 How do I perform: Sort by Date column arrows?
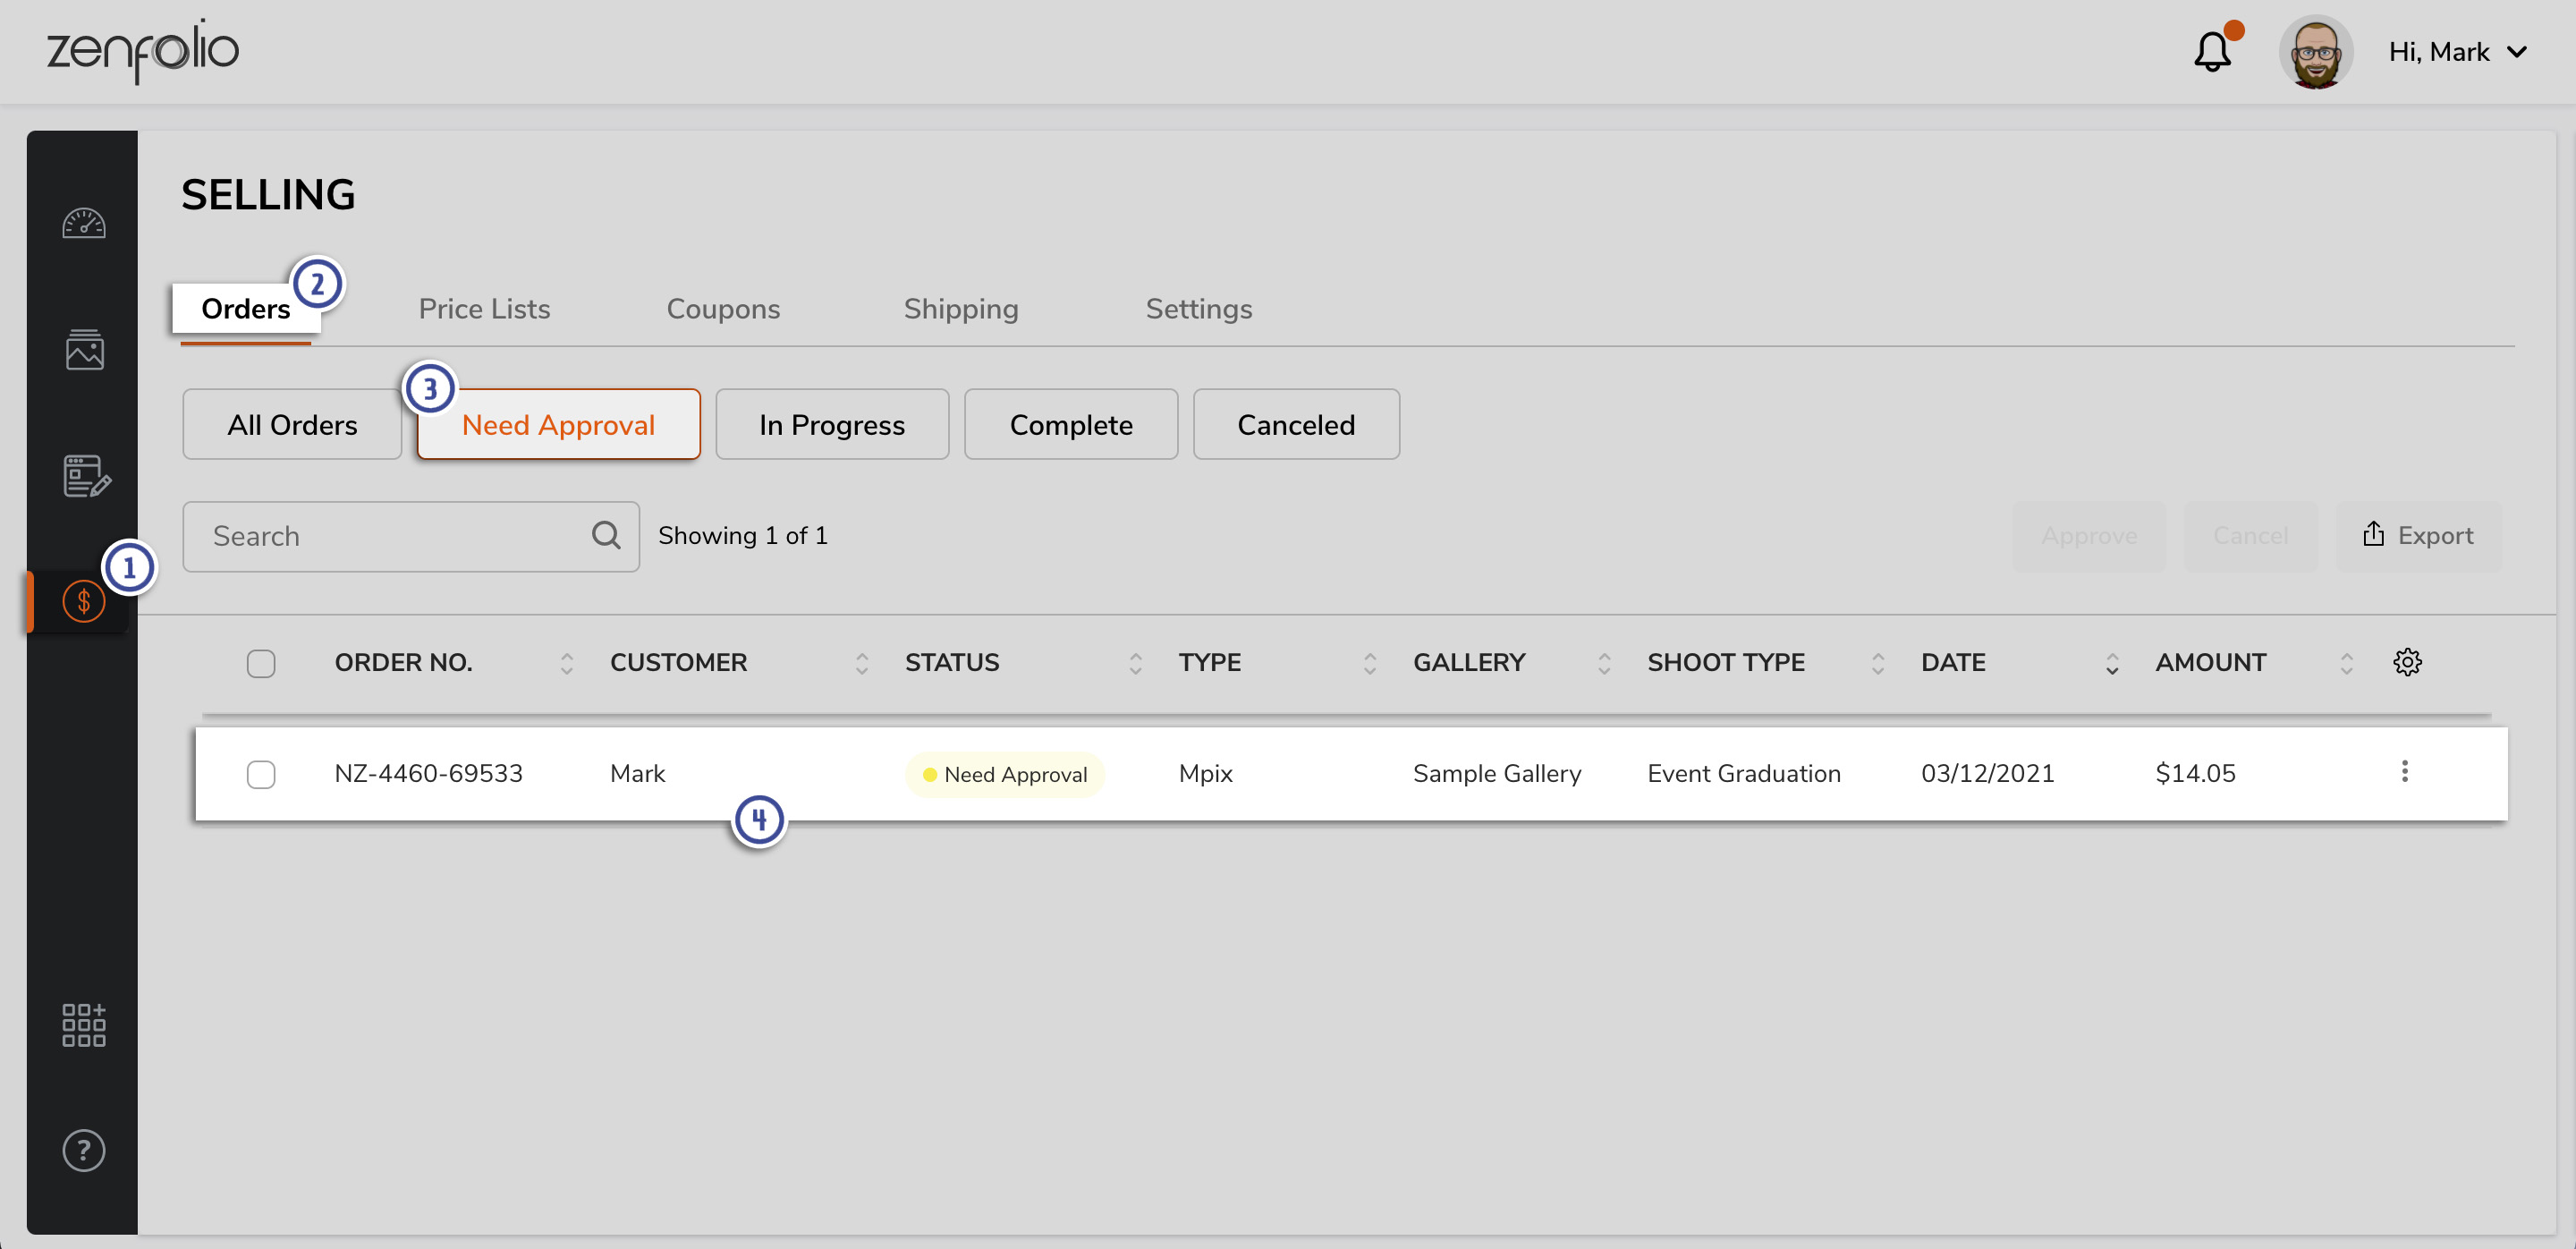point(2111,663)
